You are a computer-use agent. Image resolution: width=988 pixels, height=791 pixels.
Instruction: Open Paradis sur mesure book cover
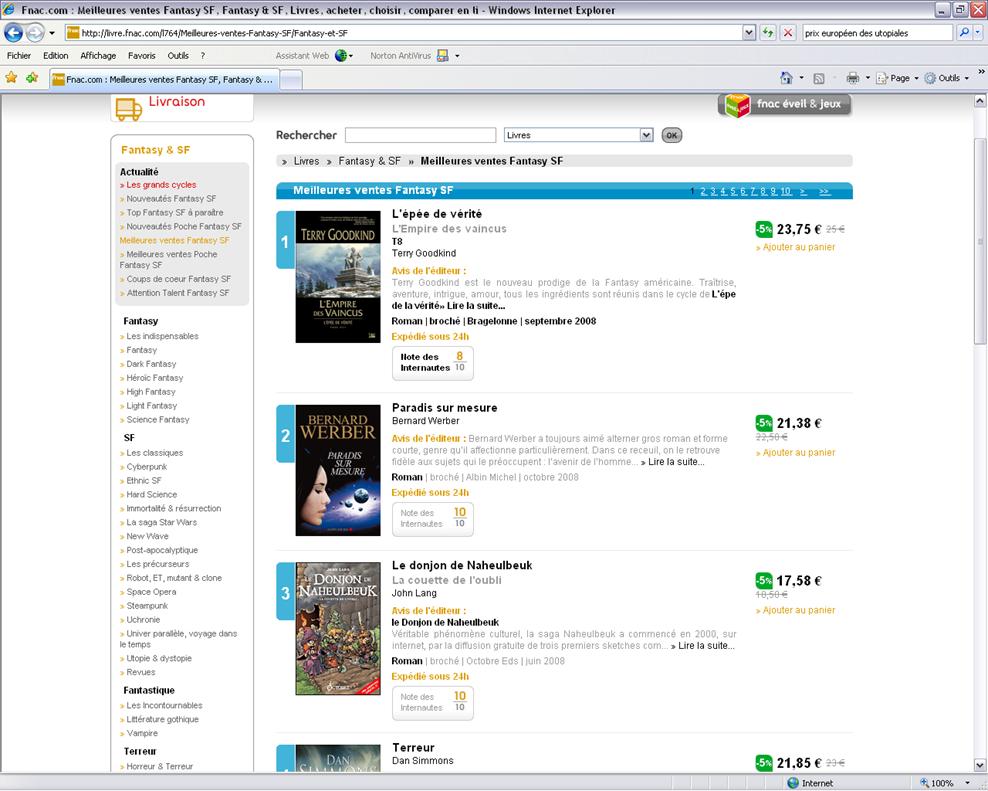[x=338, y=470]
